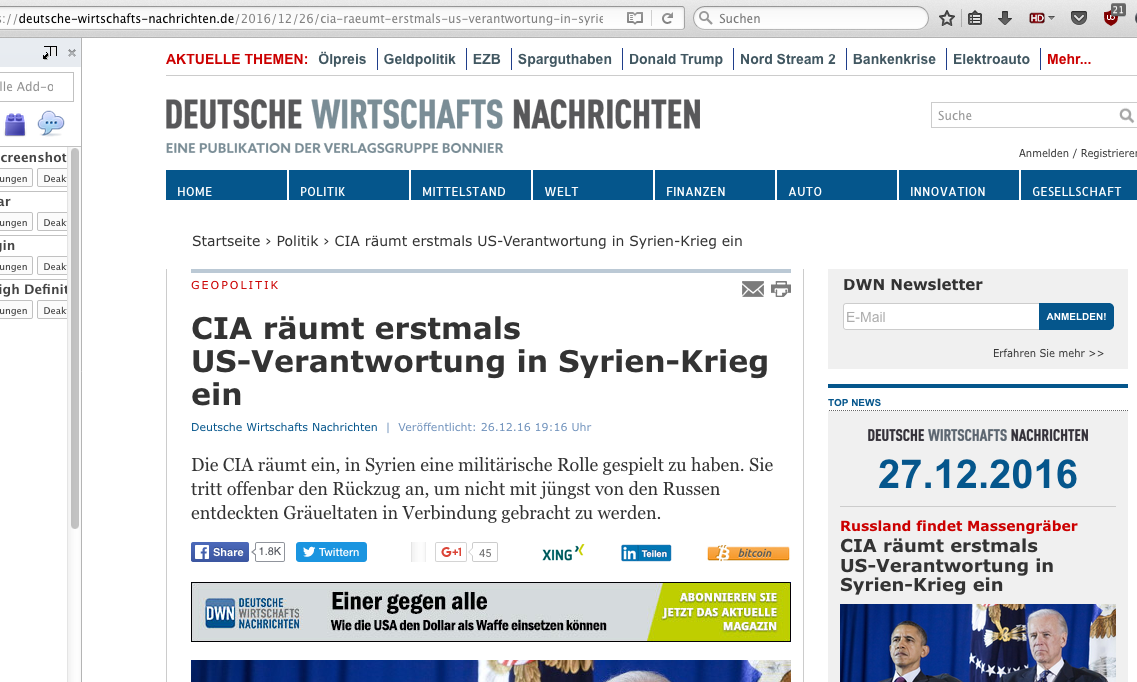
Task: Open the Ölpreis topic link
Action: [x=342, y=59]
